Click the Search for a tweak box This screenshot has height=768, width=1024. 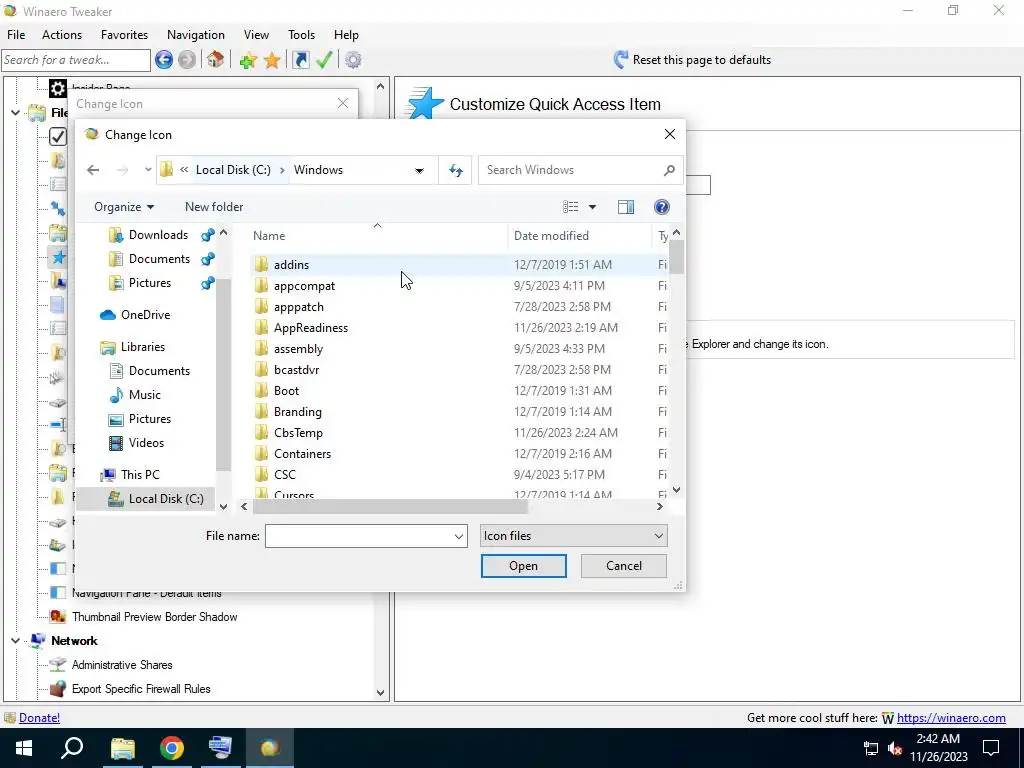pos(76,60)
